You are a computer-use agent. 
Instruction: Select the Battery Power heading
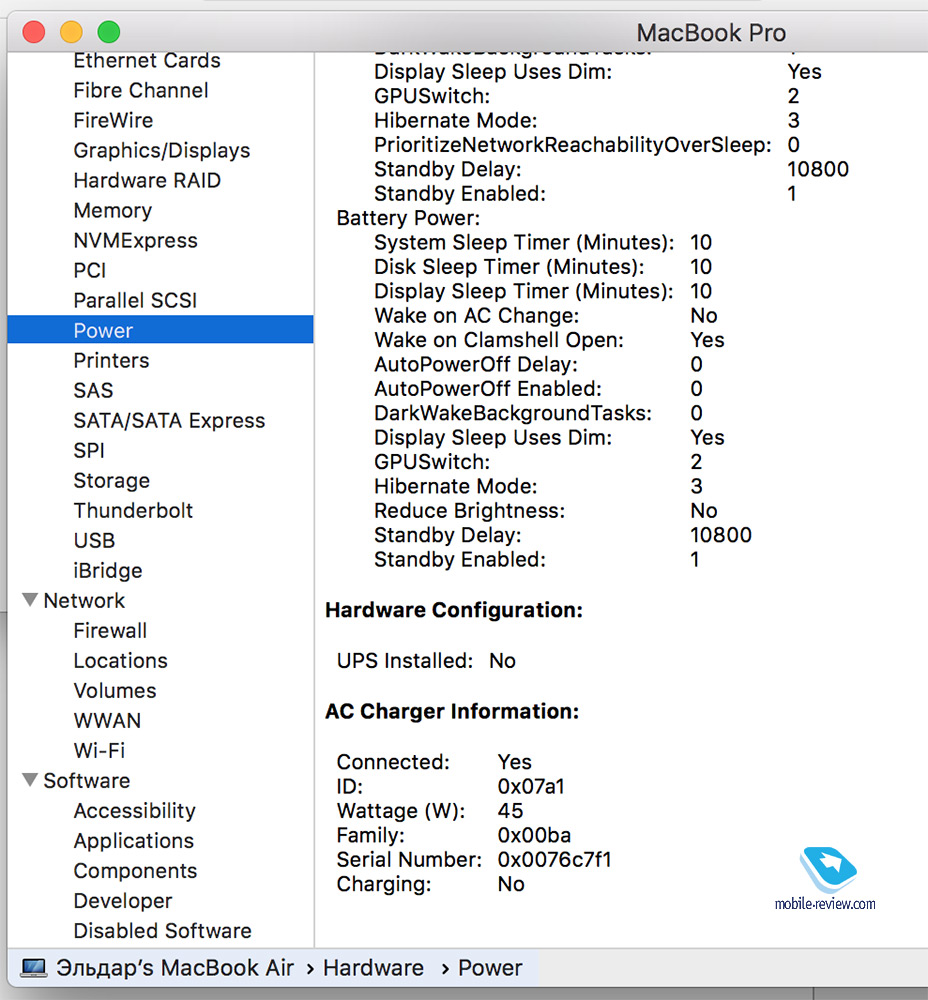click(408, 218)
